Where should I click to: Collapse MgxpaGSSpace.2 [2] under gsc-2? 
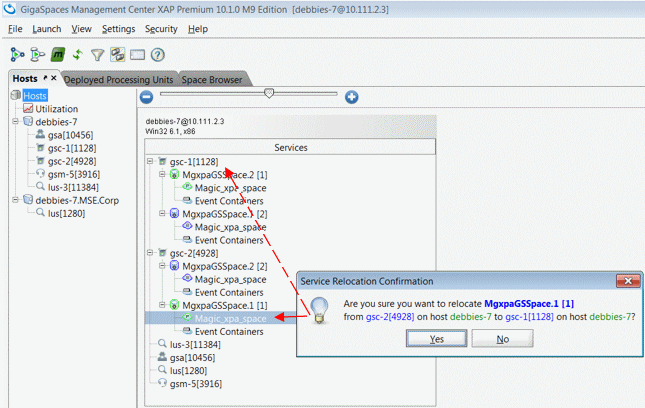162,266
